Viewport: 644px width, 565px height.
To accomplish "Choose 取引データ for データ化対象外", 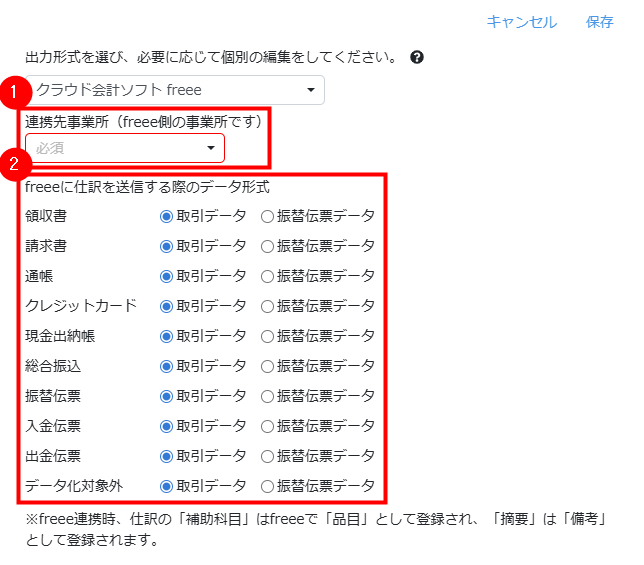I will [167, 487].
